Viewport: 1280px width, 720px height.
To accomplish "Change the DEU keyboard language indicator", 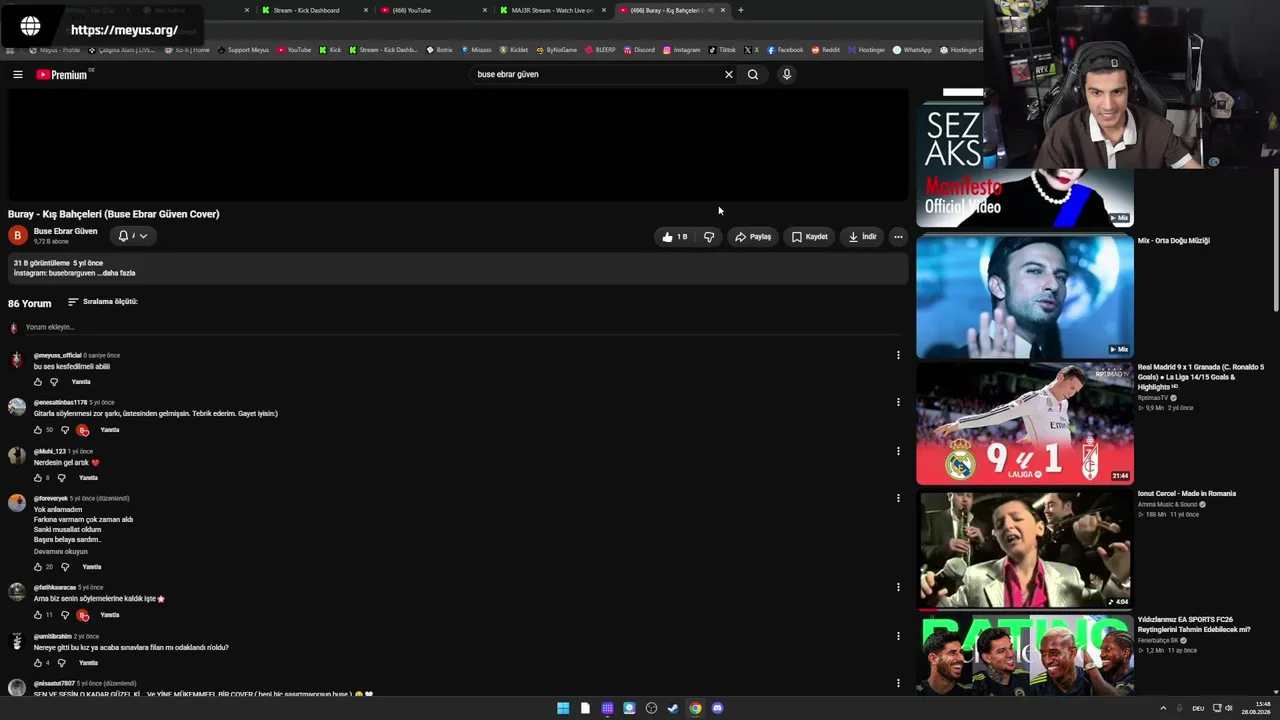I will point(1200,708).
